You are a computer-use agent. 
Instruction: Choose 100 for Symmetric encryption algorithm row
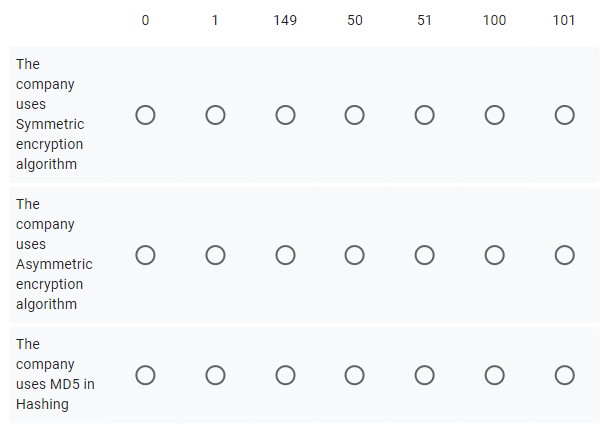click(494, 115)
